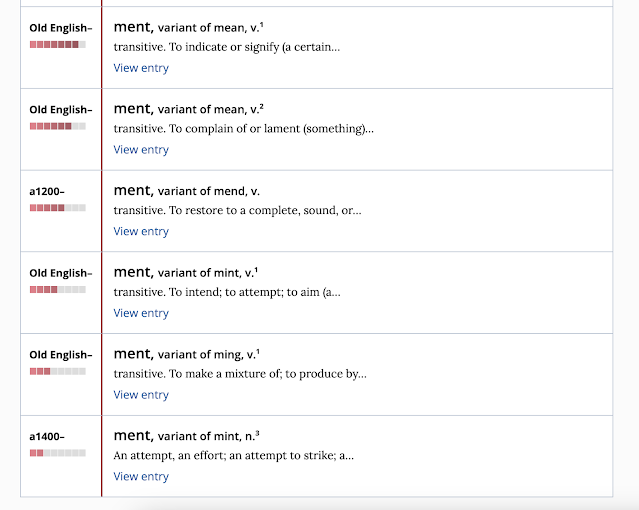The image size is (639, 510).
Task: Open View entry for mean, v.² variant
Action: coord(141,150)
